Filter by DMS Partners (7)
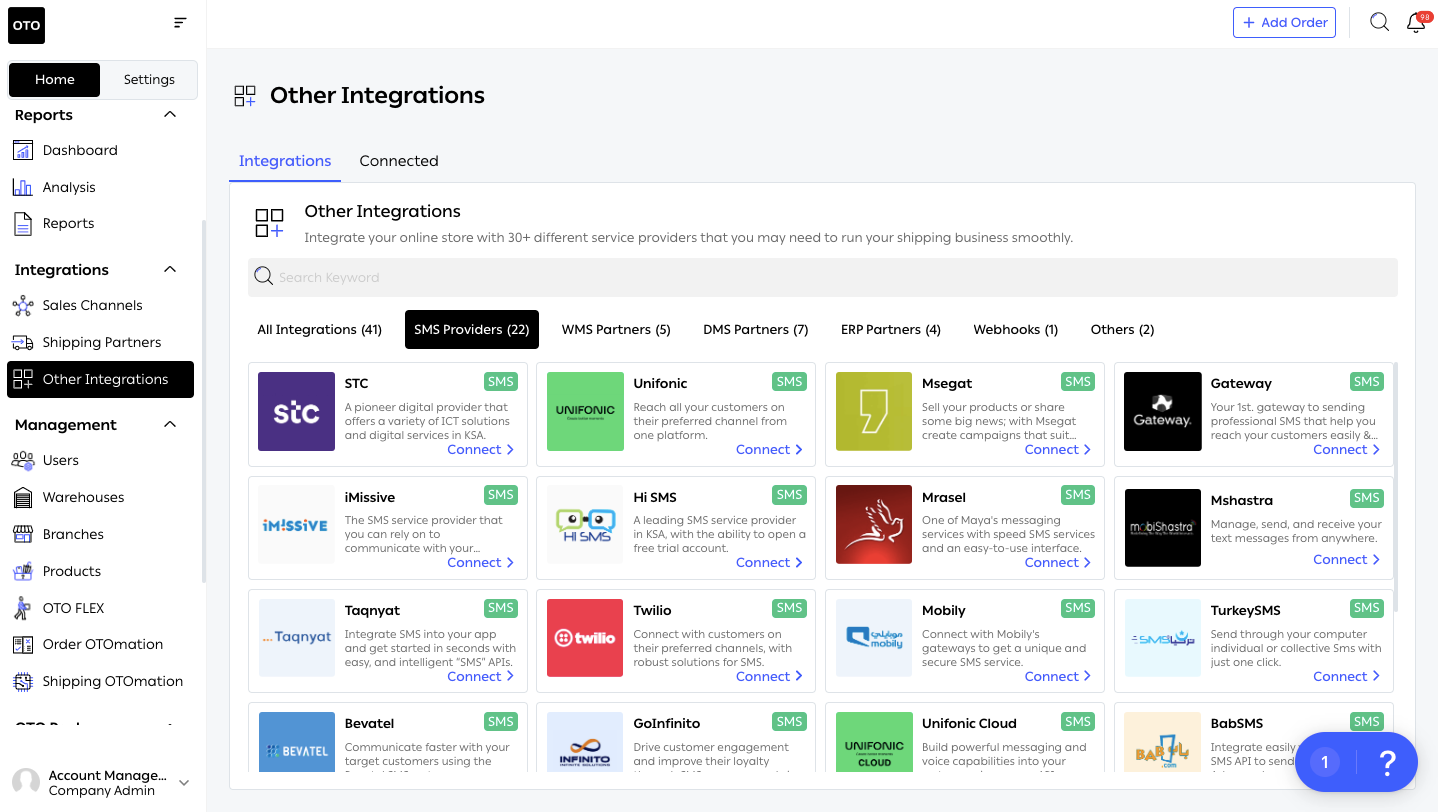 tap(756, 329)
